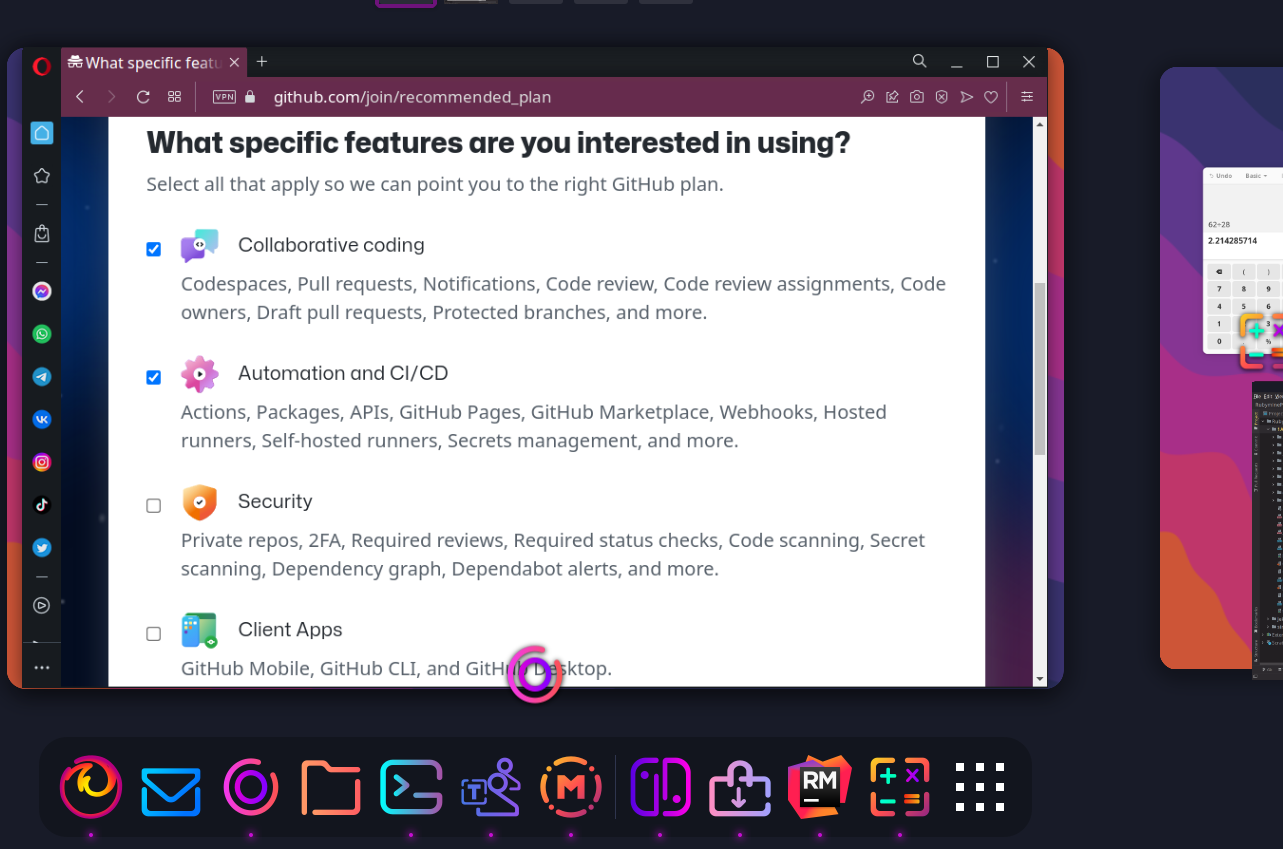Open the Speed Dial grid button
The width and height of the screenshot is (1283, 849).
click(x=174, y=97)
